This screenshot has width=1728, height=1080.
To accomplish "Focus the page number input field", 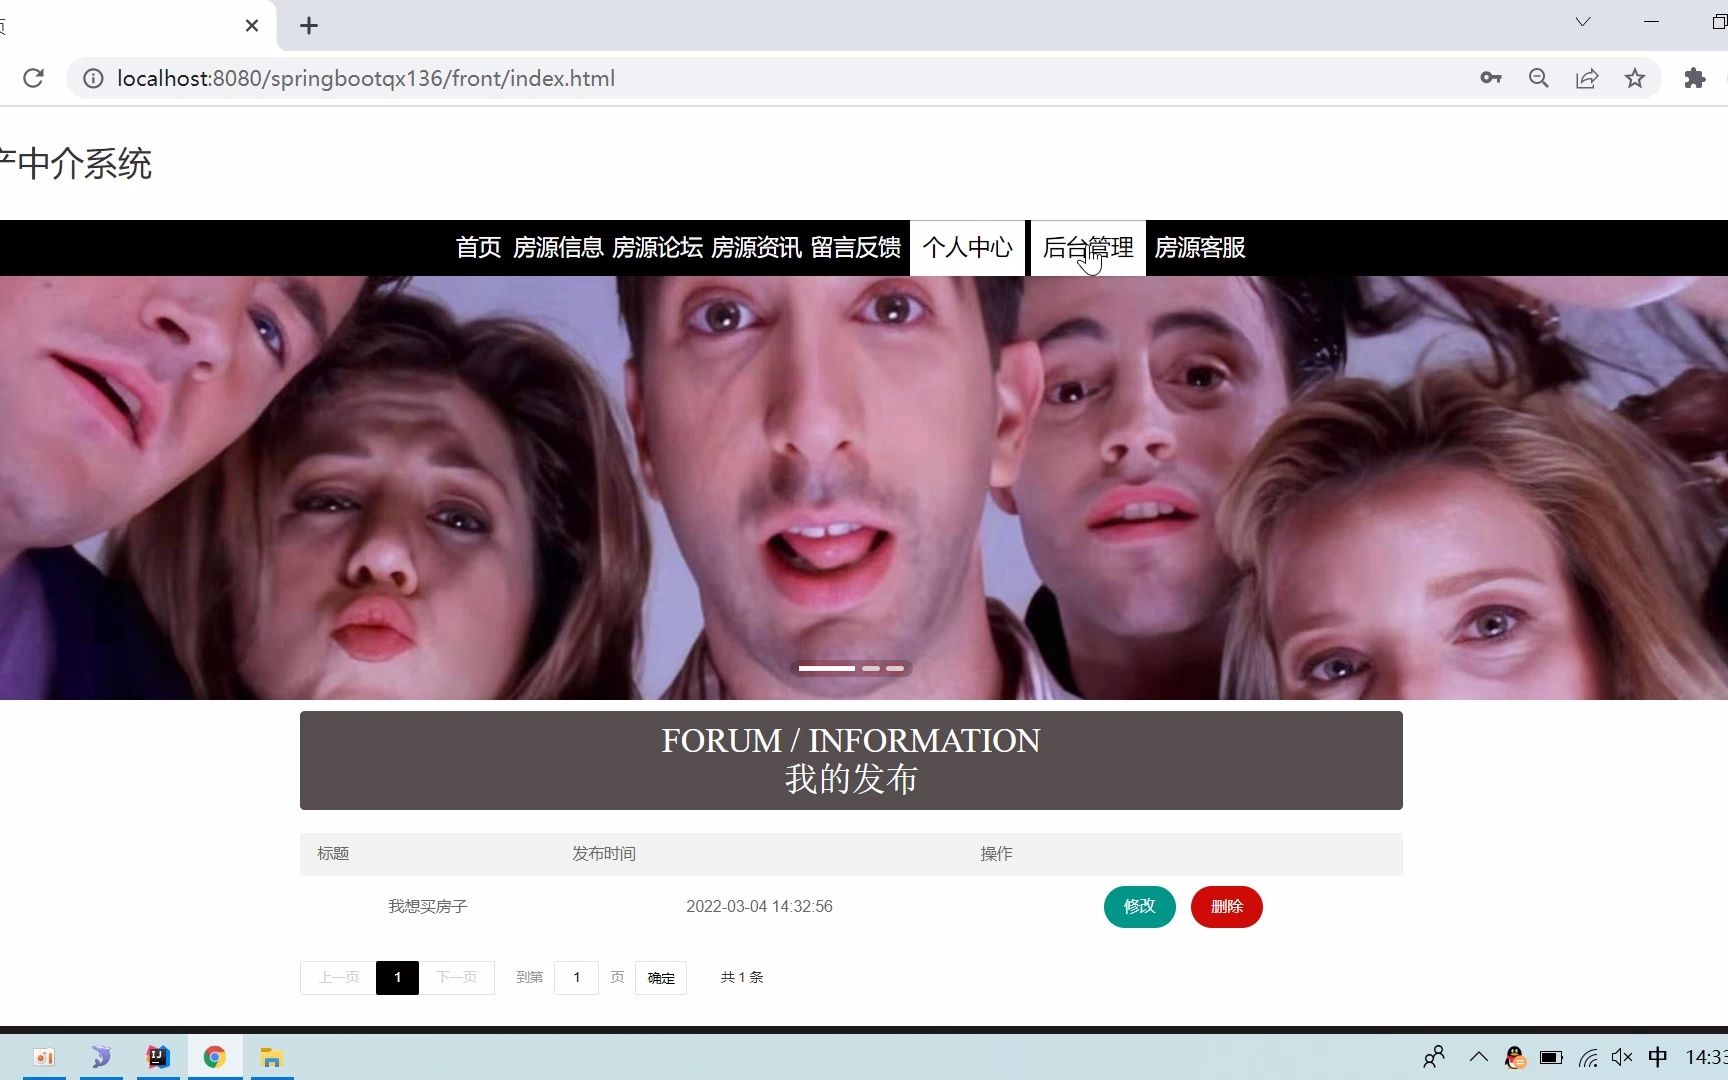I will pos(576,977).
